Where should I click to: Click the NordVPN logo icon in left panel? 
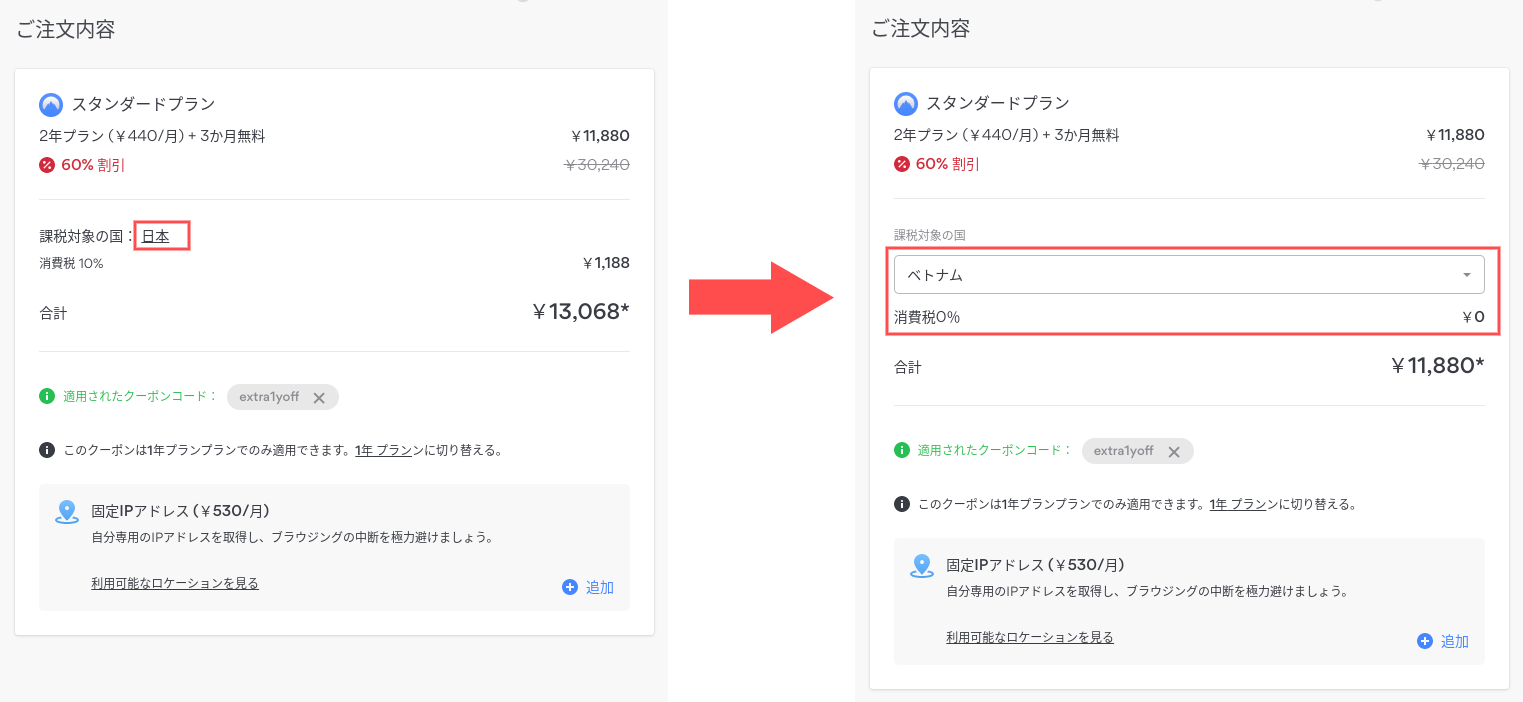(51, 104)
